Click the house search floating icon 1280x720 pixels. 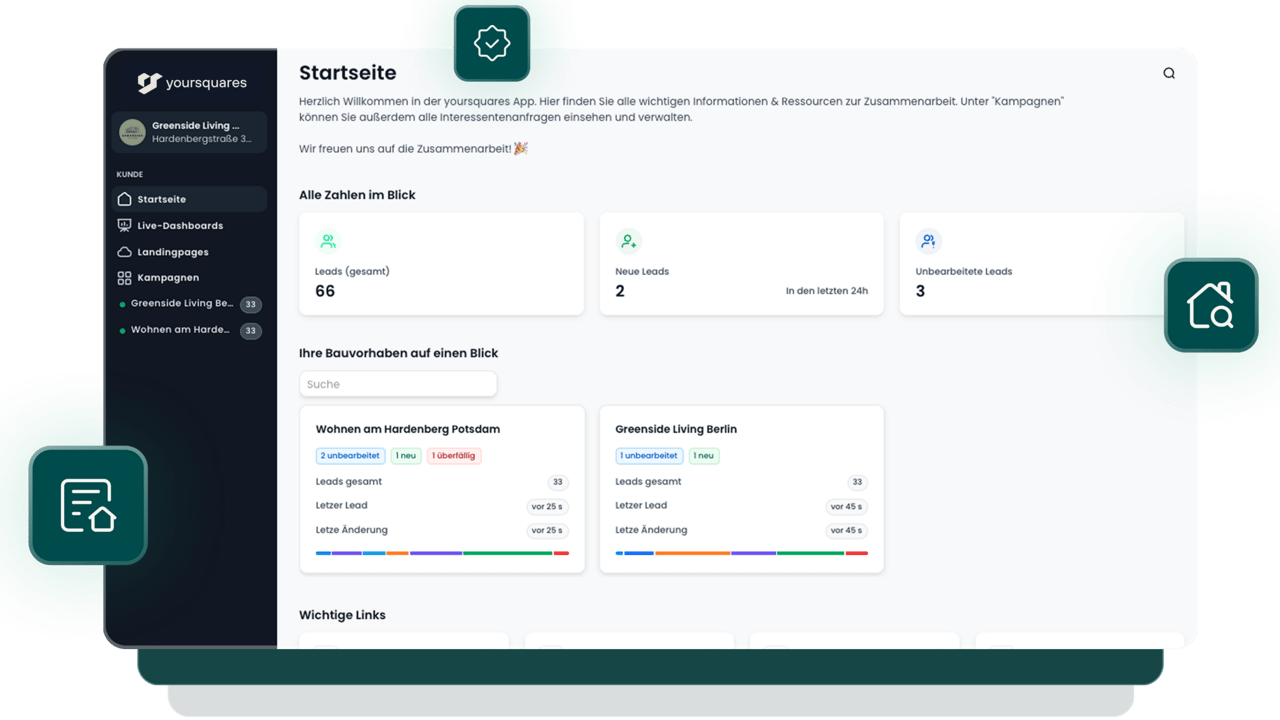pos(1211,306)
